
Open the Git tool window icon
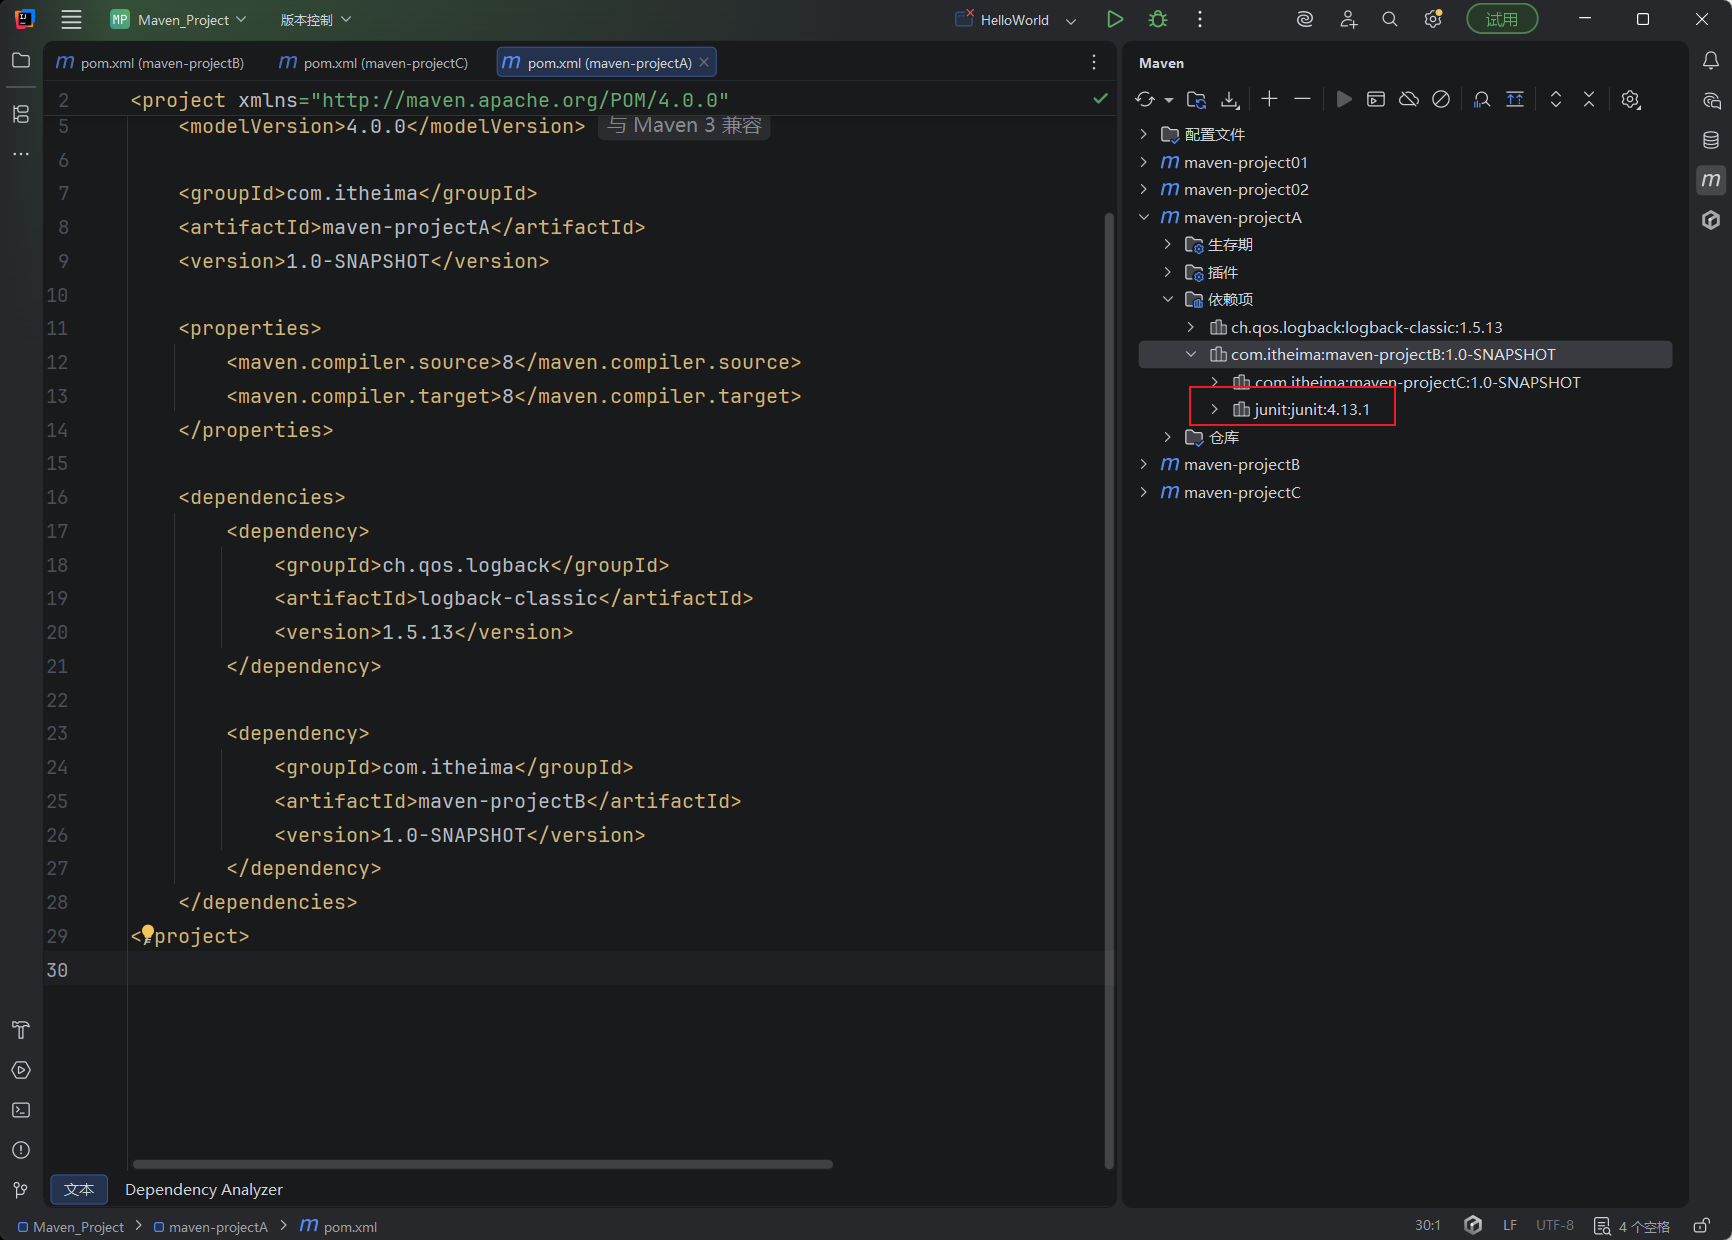[21, 1190]
